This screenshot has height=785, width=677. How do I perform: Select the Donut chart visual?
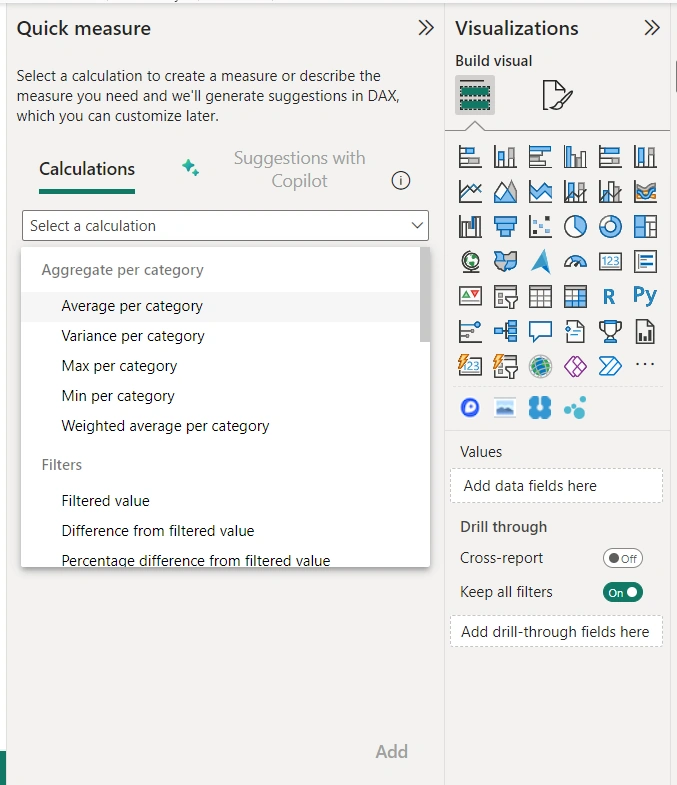610,227
